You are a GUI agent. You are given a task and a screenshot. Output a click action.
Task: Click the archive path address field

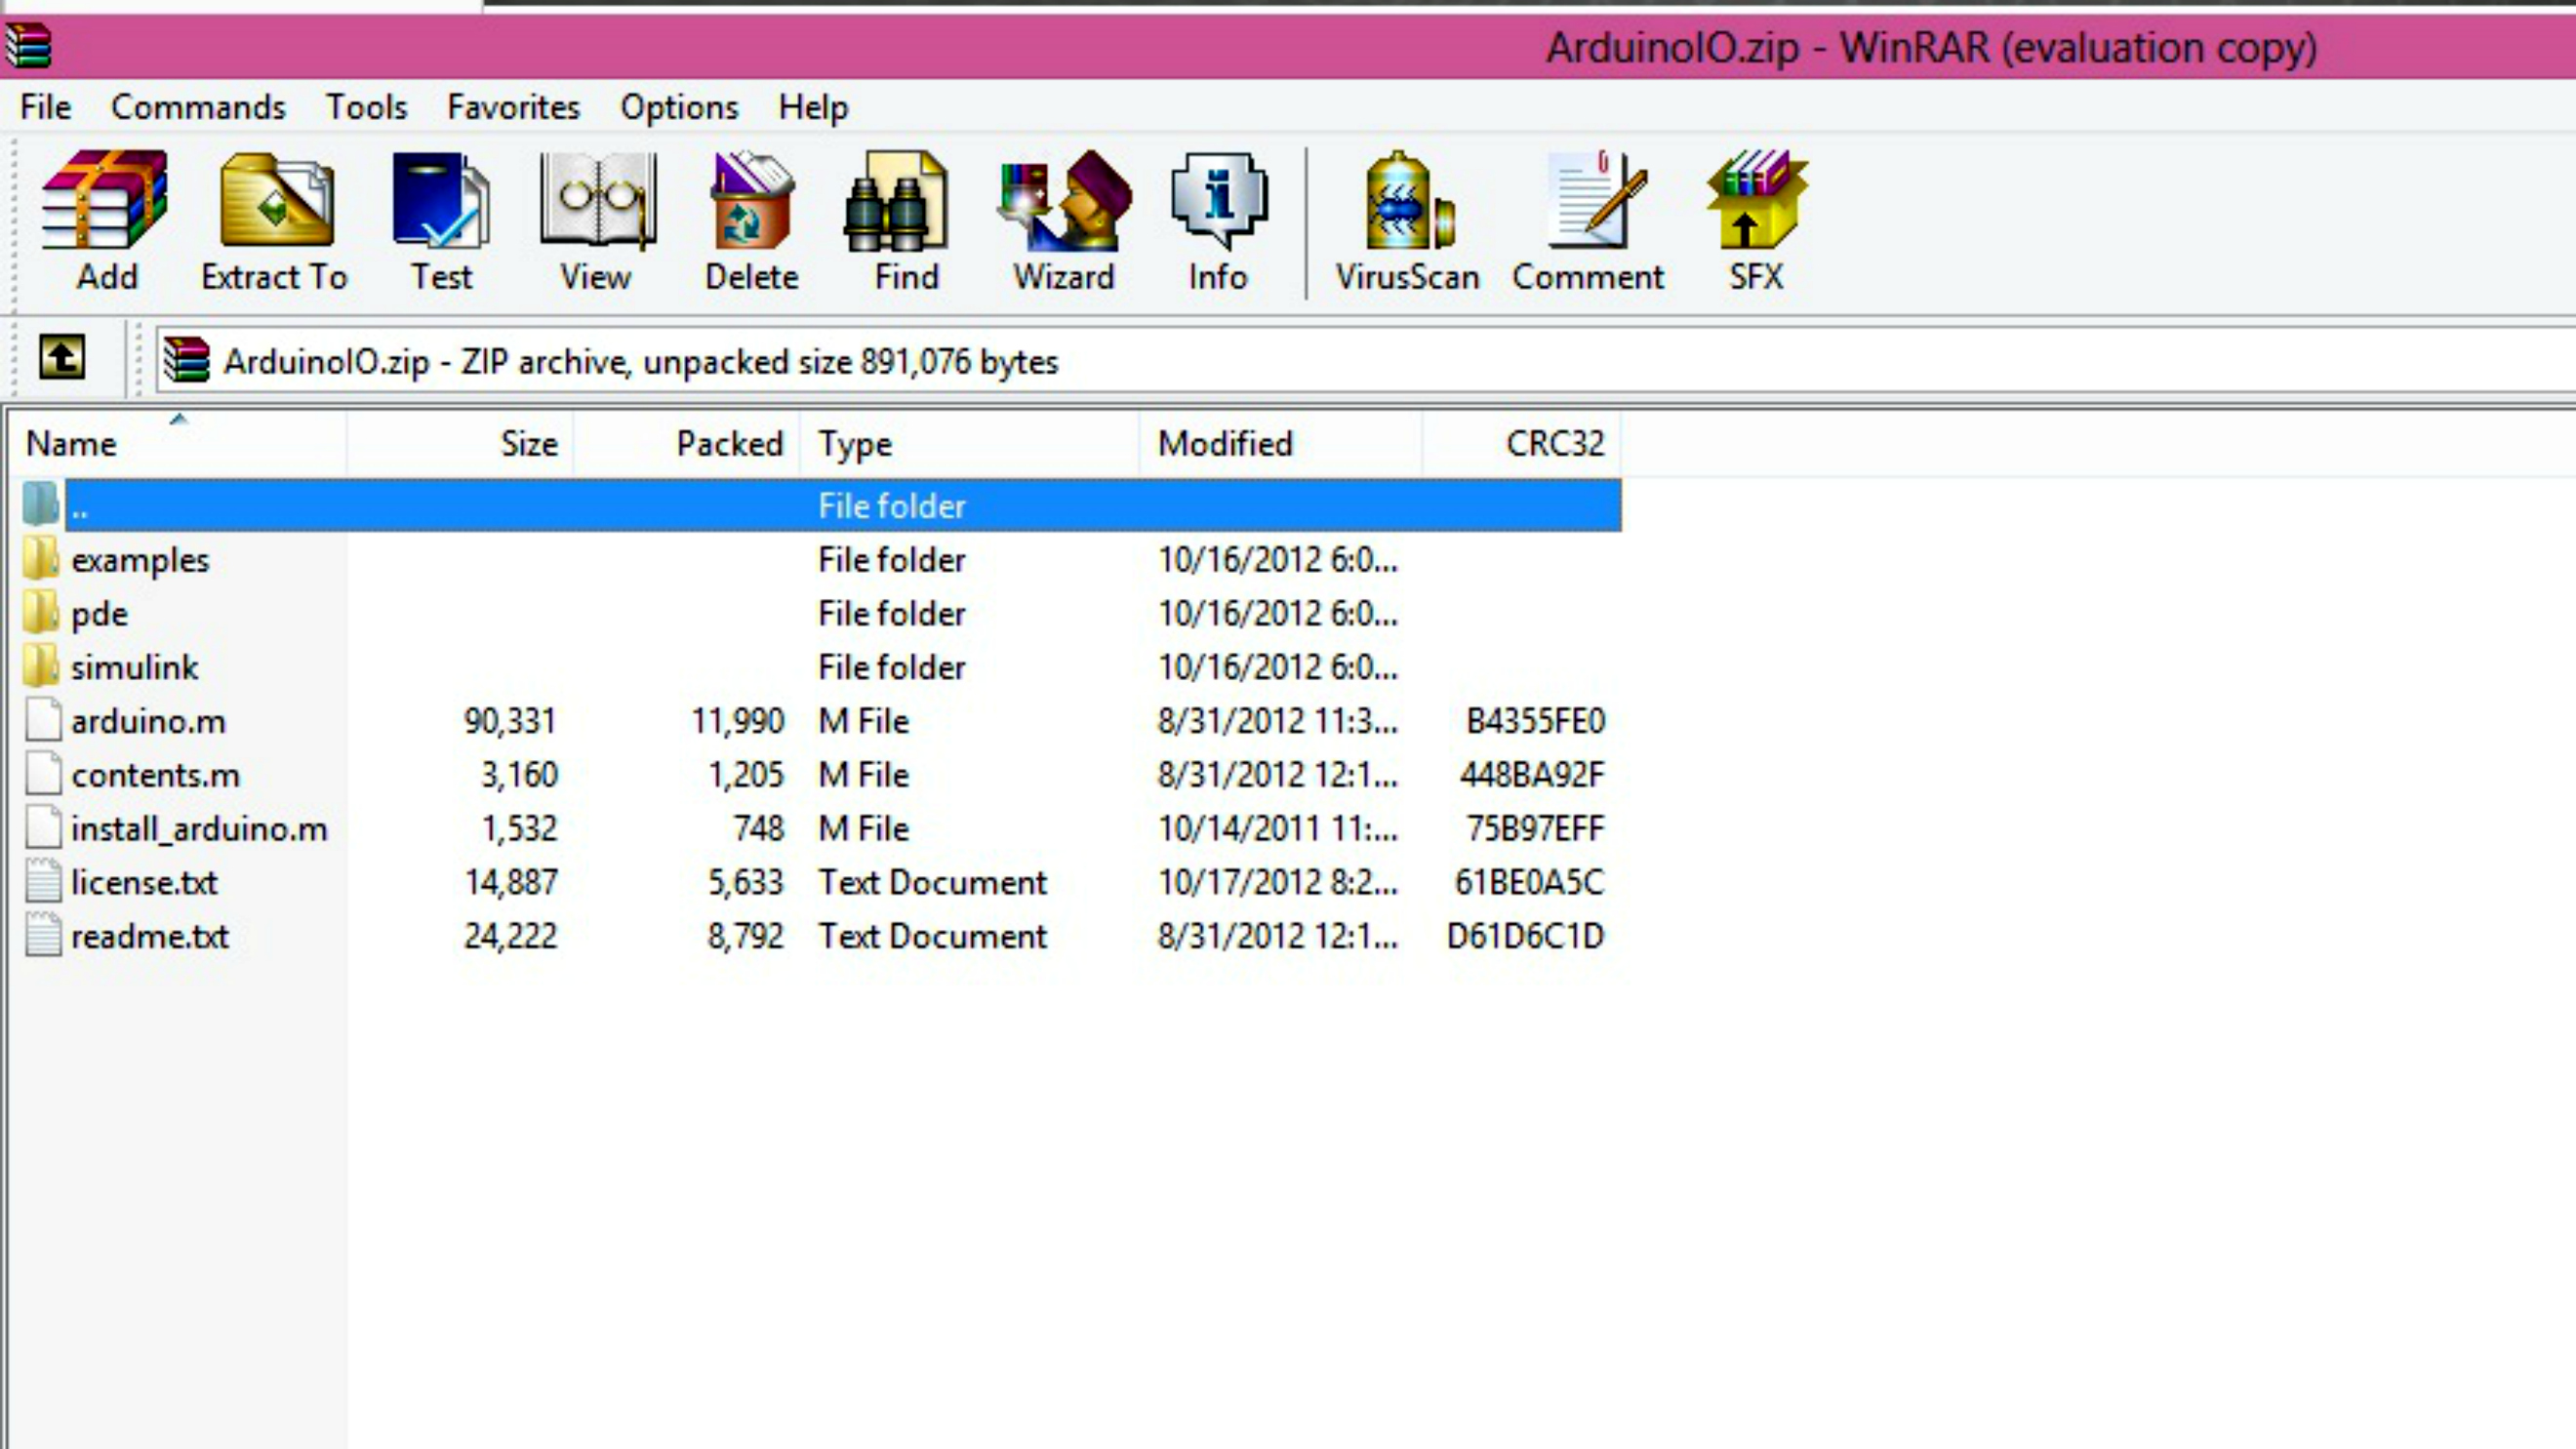point(1365,360)
